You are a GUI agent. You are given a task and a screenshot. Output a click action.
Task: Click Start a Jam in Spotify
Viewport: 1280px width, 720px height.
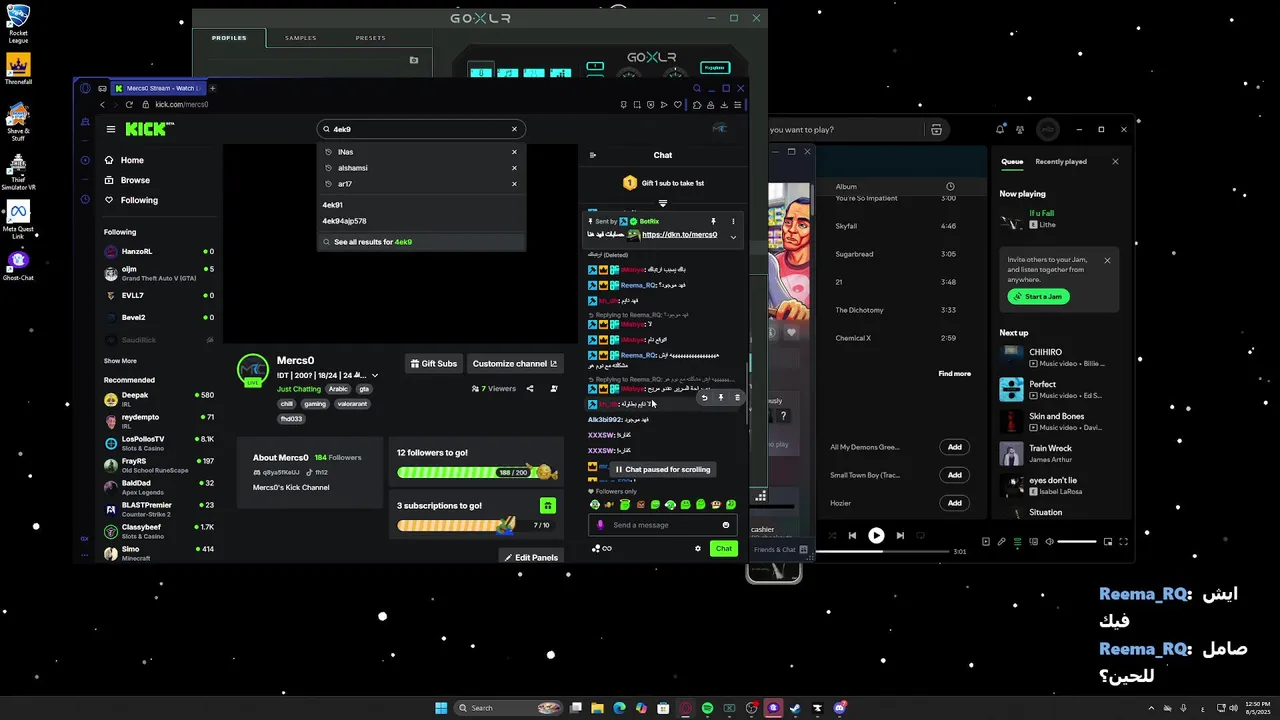pos(1038,296)
